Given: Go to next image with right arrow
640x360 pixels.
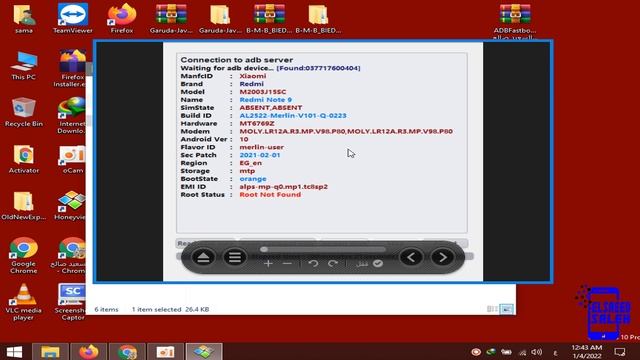Looking at the screenshot, I should pyautogui.click(x=442, y=258).
